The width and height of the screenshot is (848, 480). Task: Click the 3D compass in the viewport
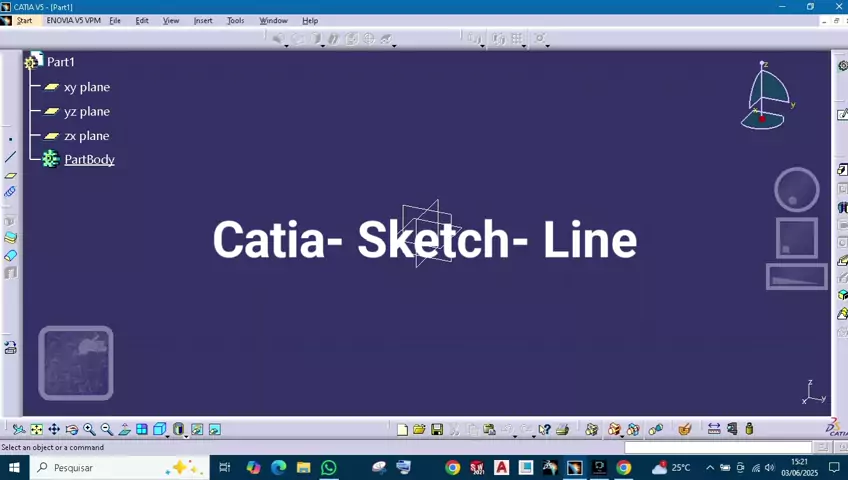click(765, 97)
